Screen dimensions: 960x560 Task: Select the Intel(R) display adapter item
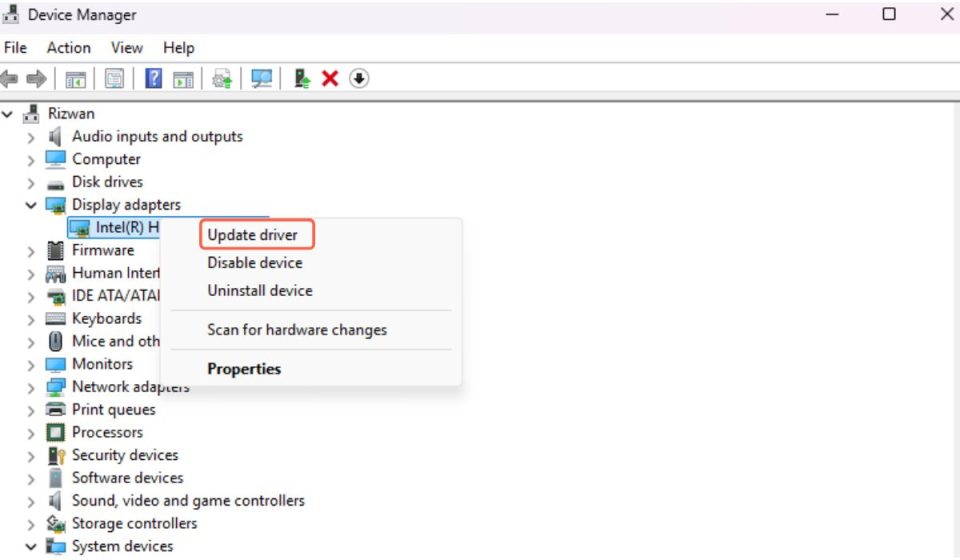113,228
